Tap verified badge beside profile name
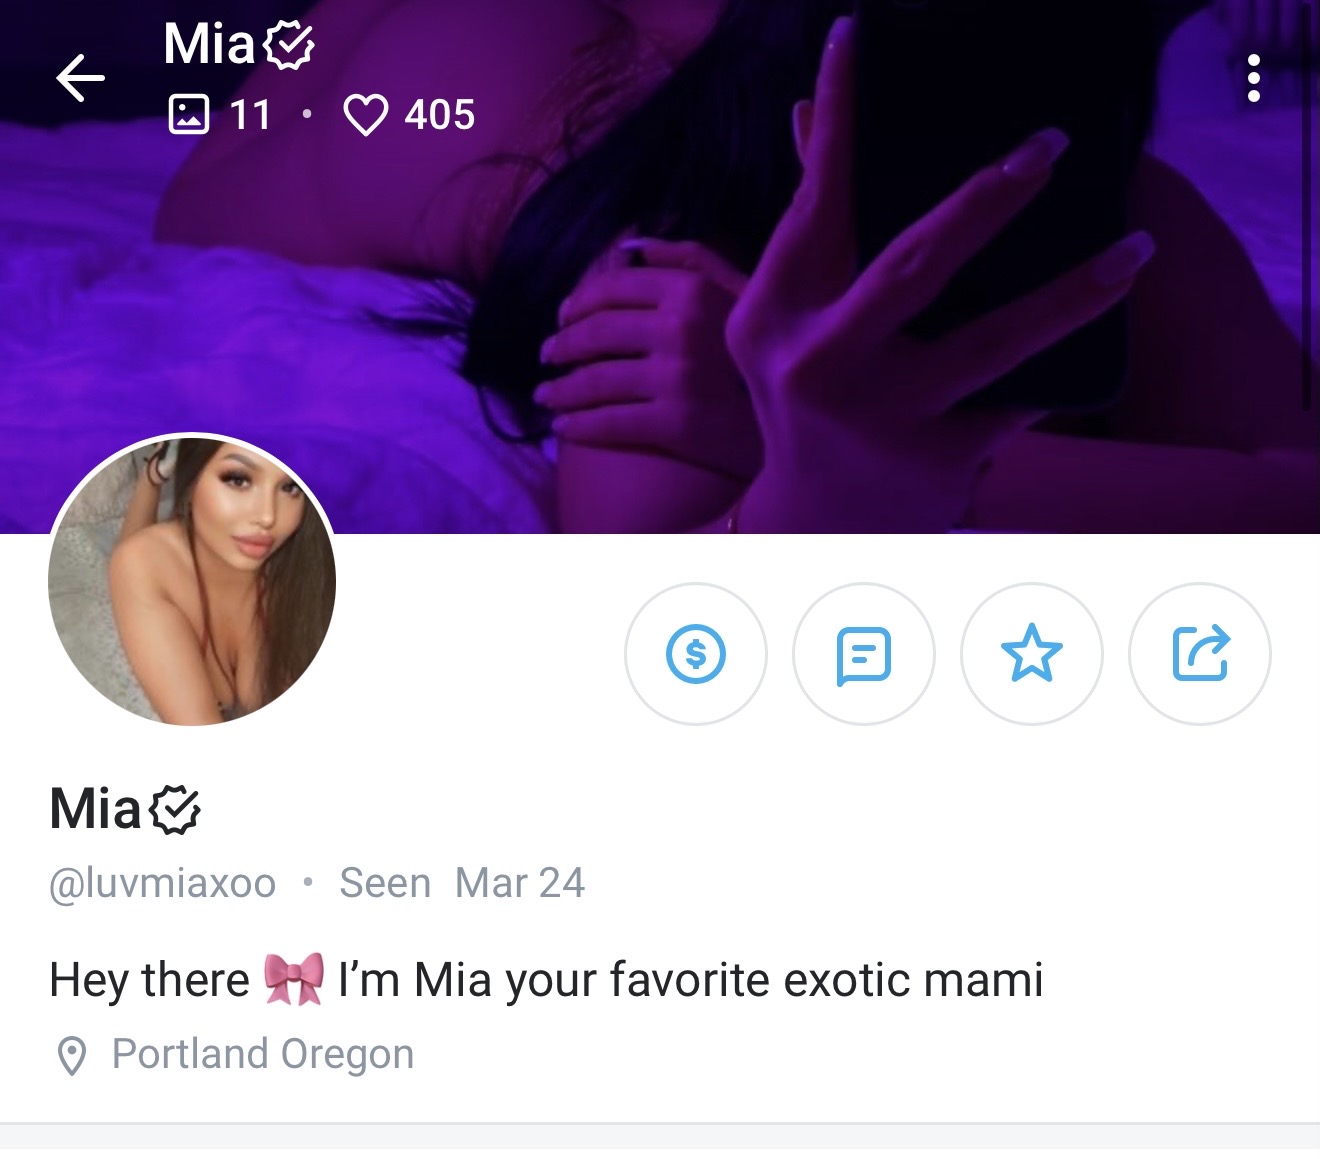This screenshot has height=1159, width=1320. tap(175, 810)
